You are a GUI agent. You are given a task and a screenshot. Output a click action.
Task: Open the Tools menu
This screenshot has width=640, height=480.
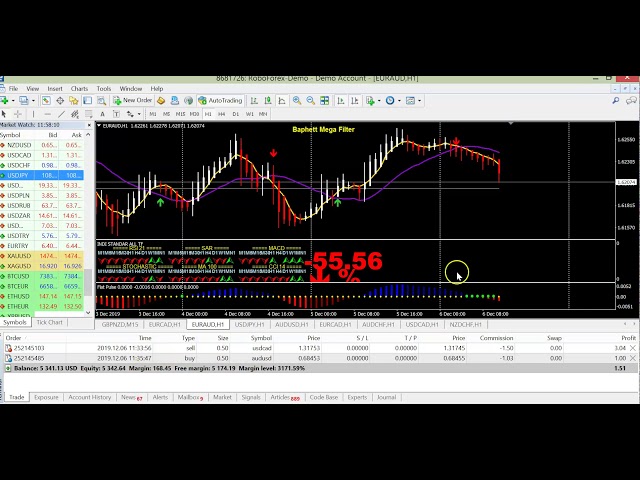[x=104, y=88]
